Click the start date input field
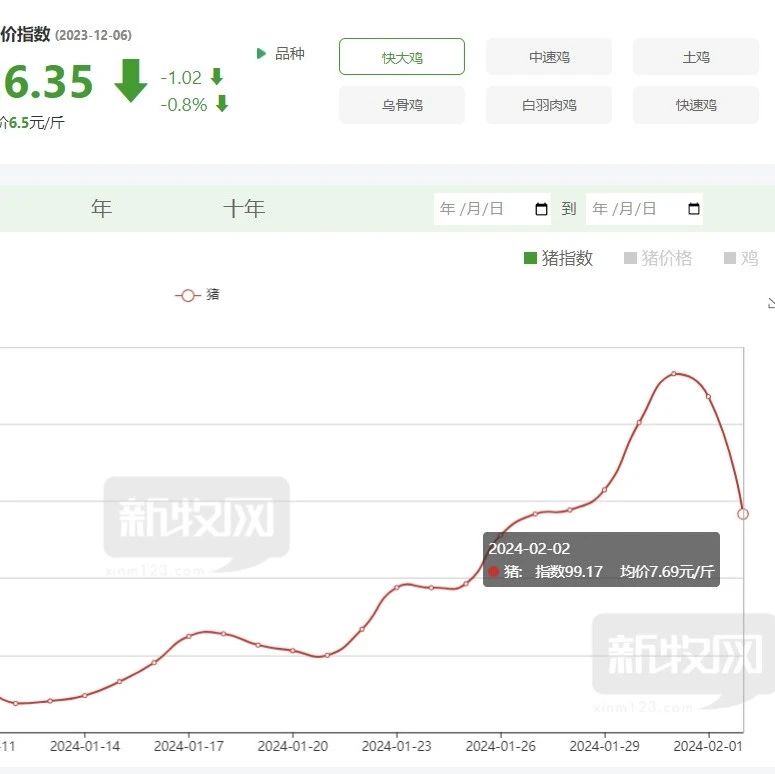This screenshot has width=775, height=774. pyautogui.click(x=492, y=209)
